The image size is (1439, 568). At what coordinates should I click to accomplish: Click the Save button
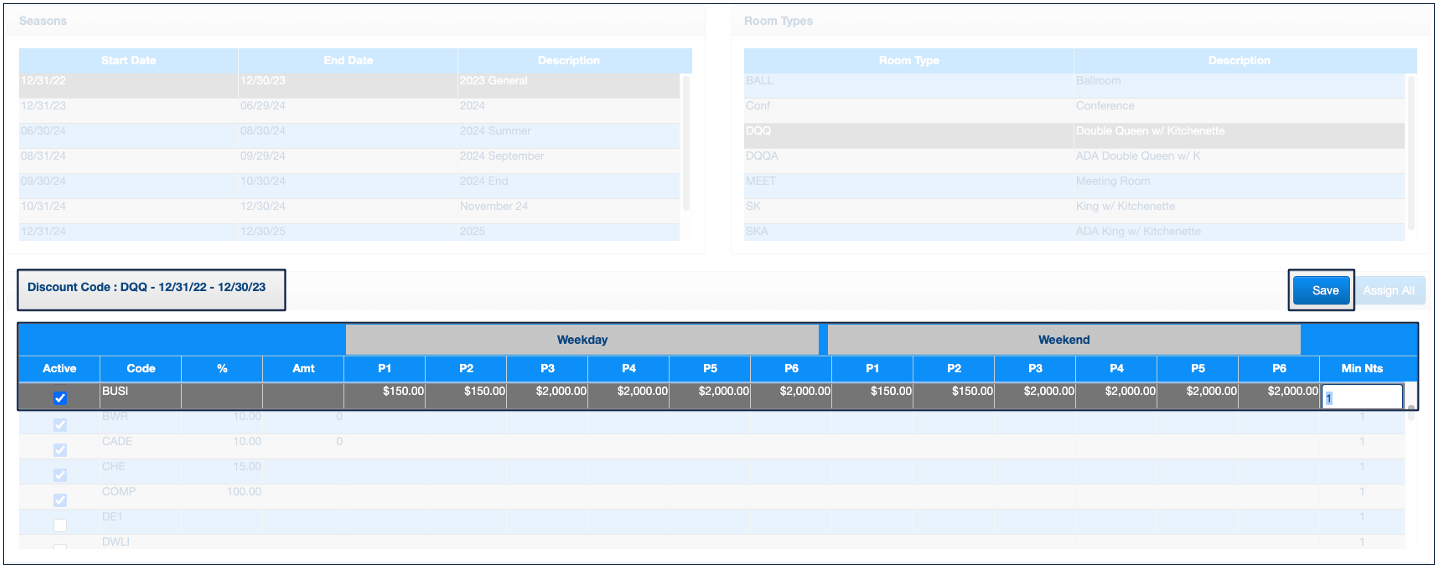pos(1324,290)
